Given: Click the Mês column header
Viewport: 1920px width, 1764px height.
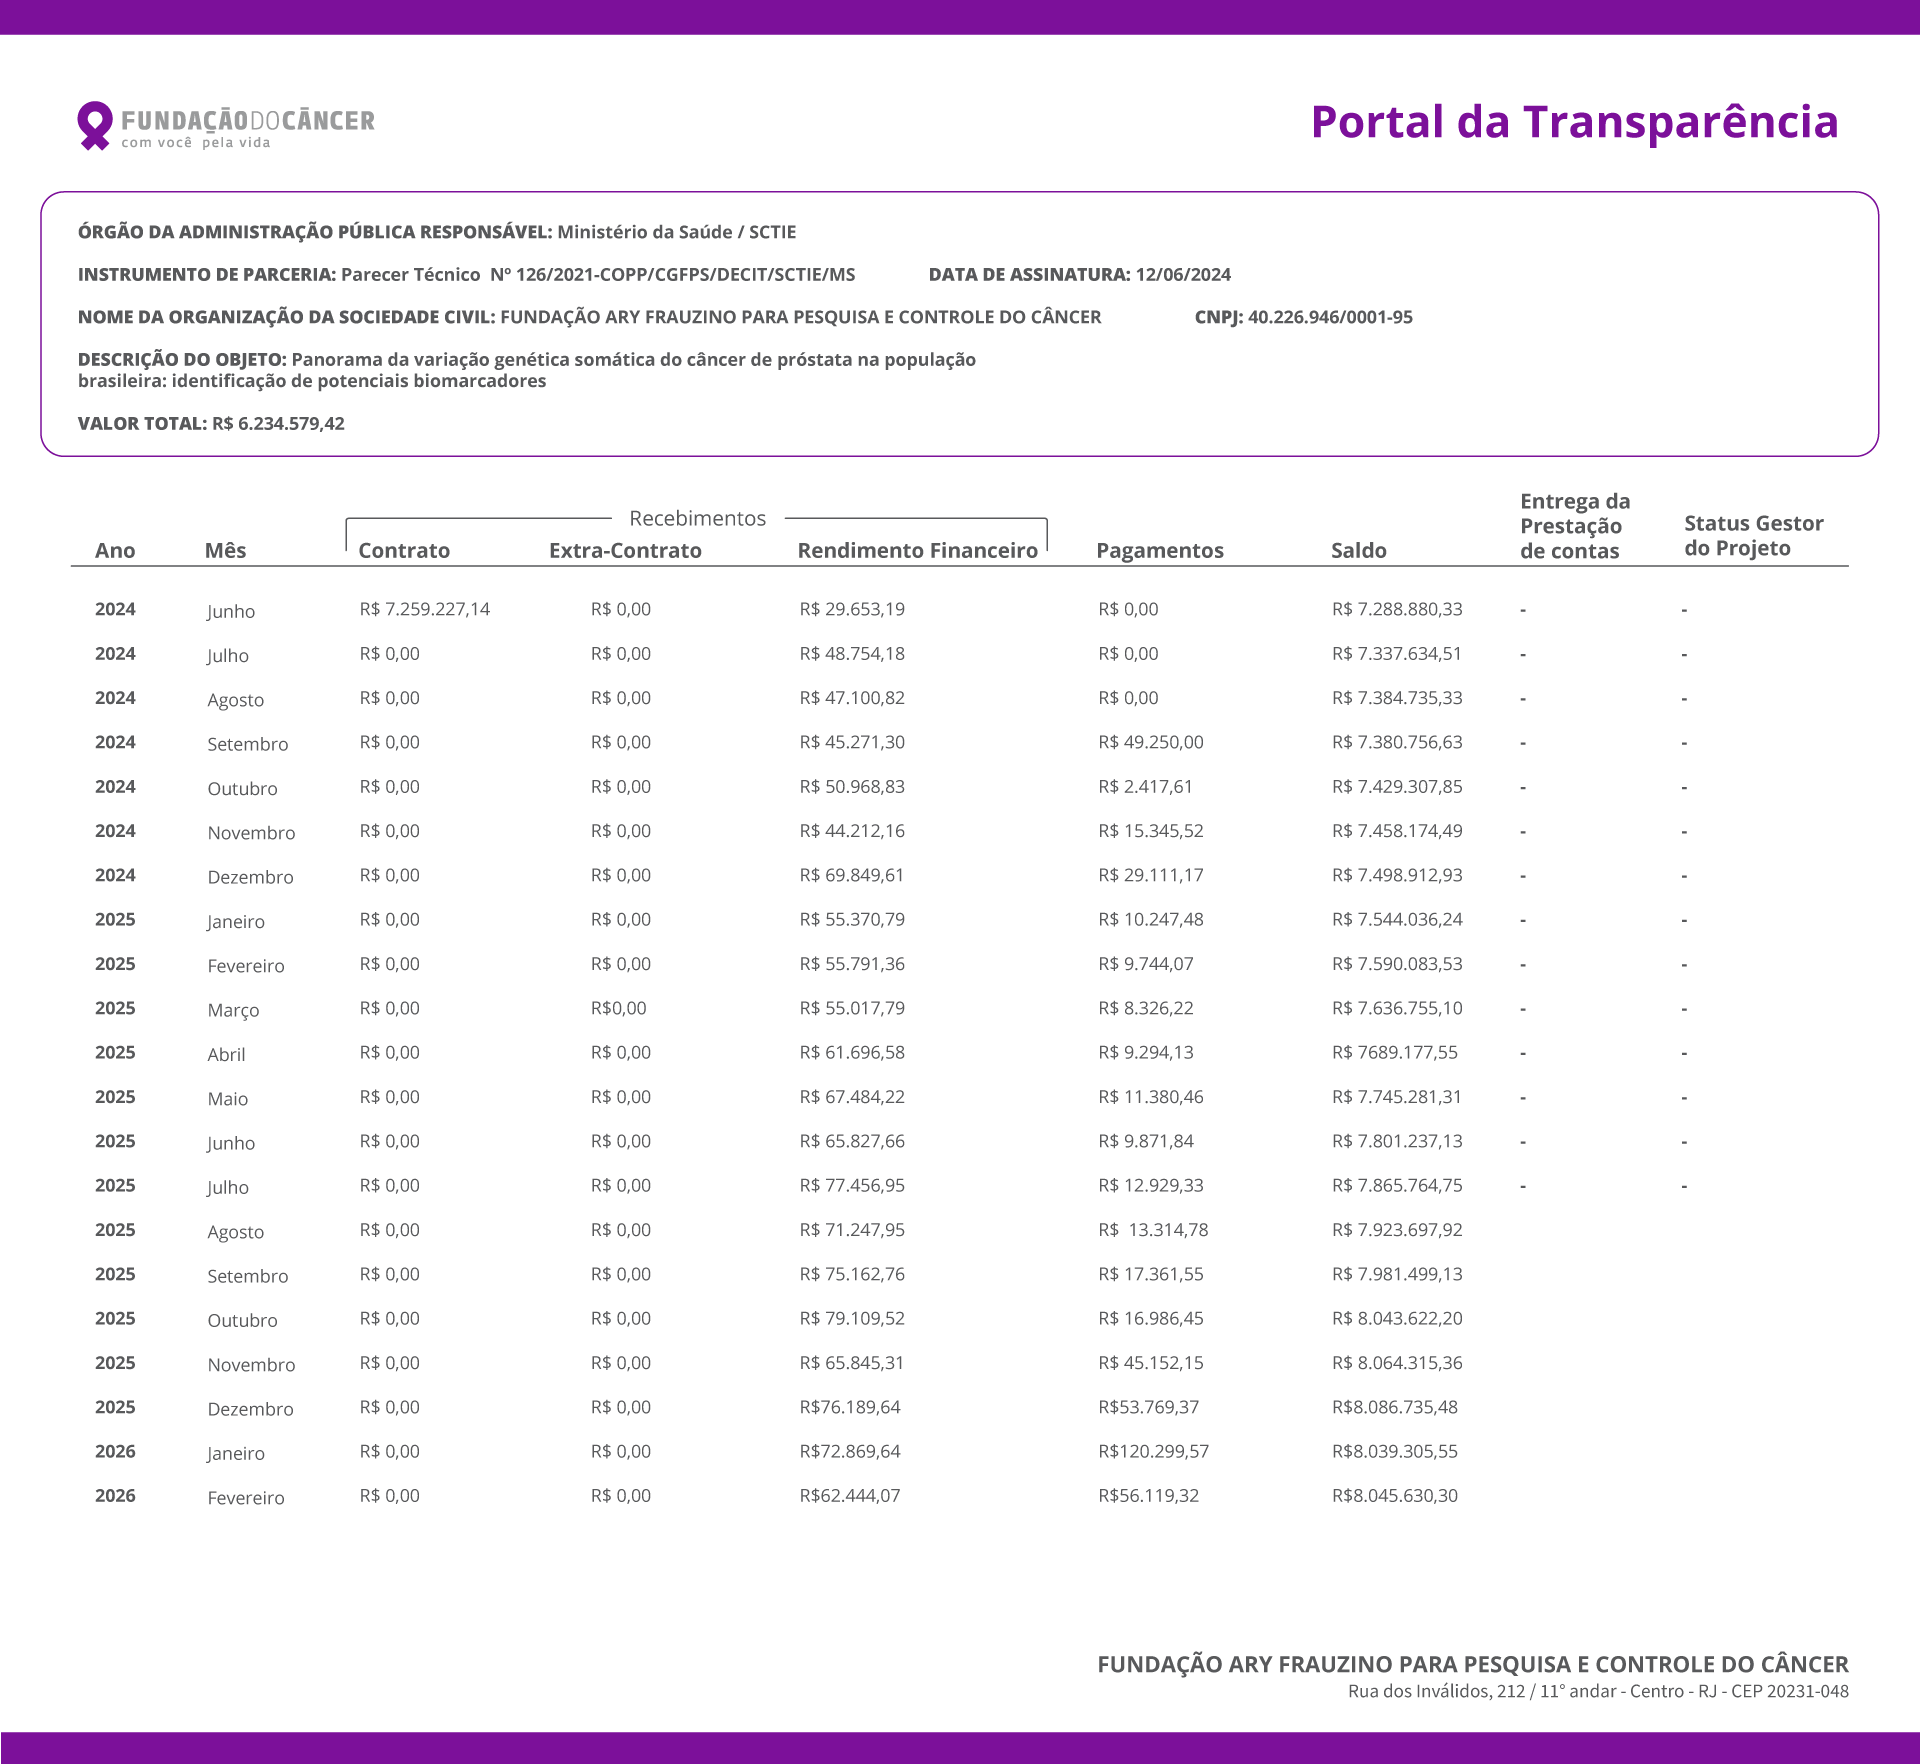Looking at the screenshot, I should [225, 550].
